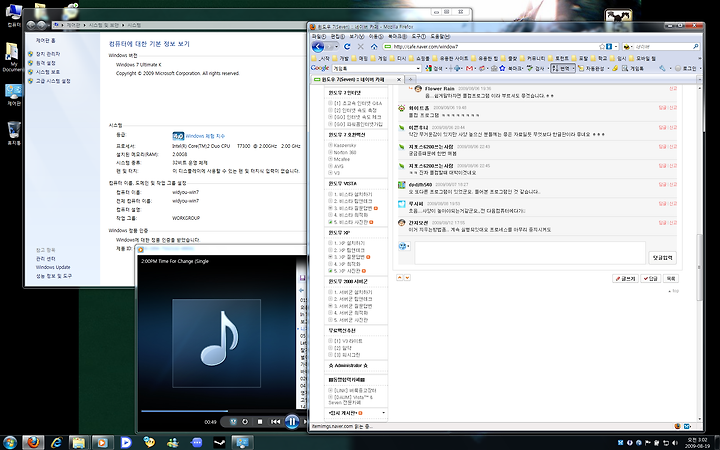Viewport: 720px width, 450px height.
Task: Click album art music note thumbnail
Action: (216, 343)
